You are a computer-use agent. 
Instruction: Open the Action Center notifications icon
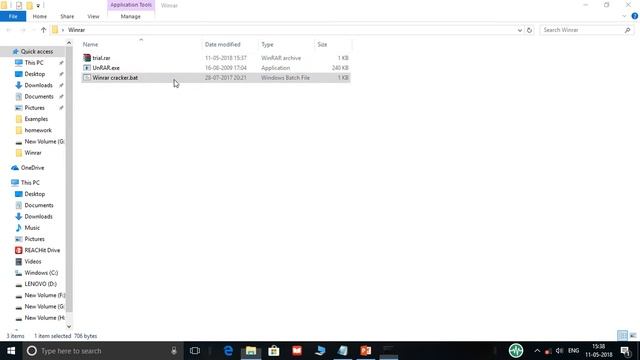pyautogui.click(x=626, y=351)
